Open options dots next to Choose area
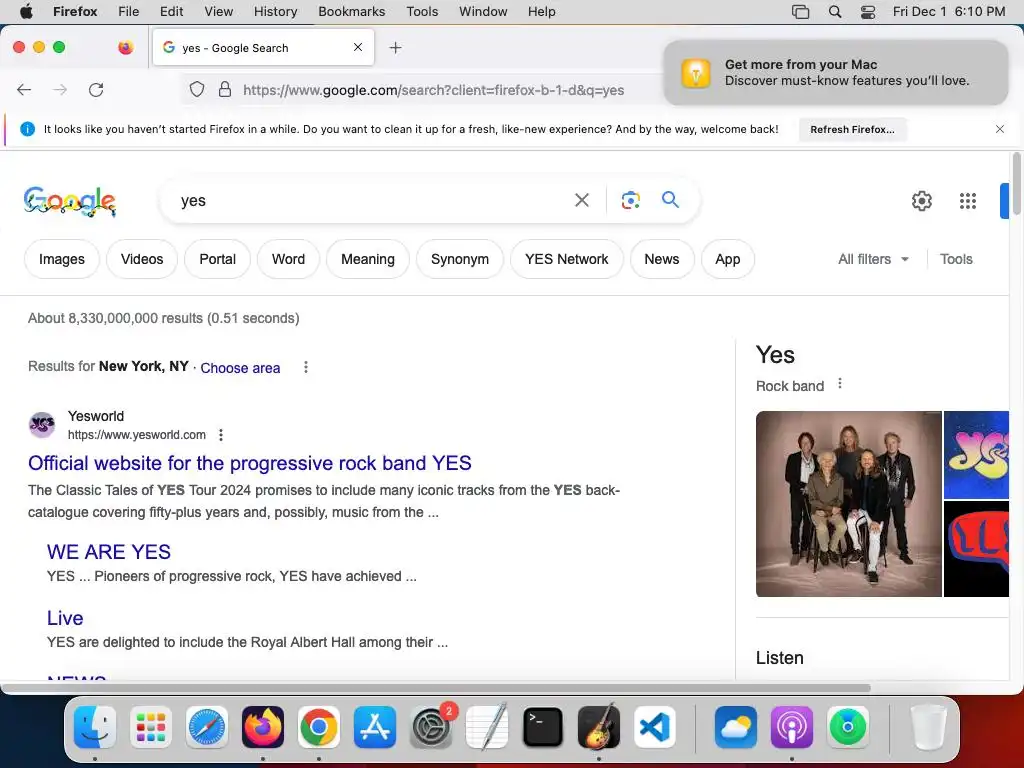Viewport: 1024px width, 768px height. tap(306, 367)
